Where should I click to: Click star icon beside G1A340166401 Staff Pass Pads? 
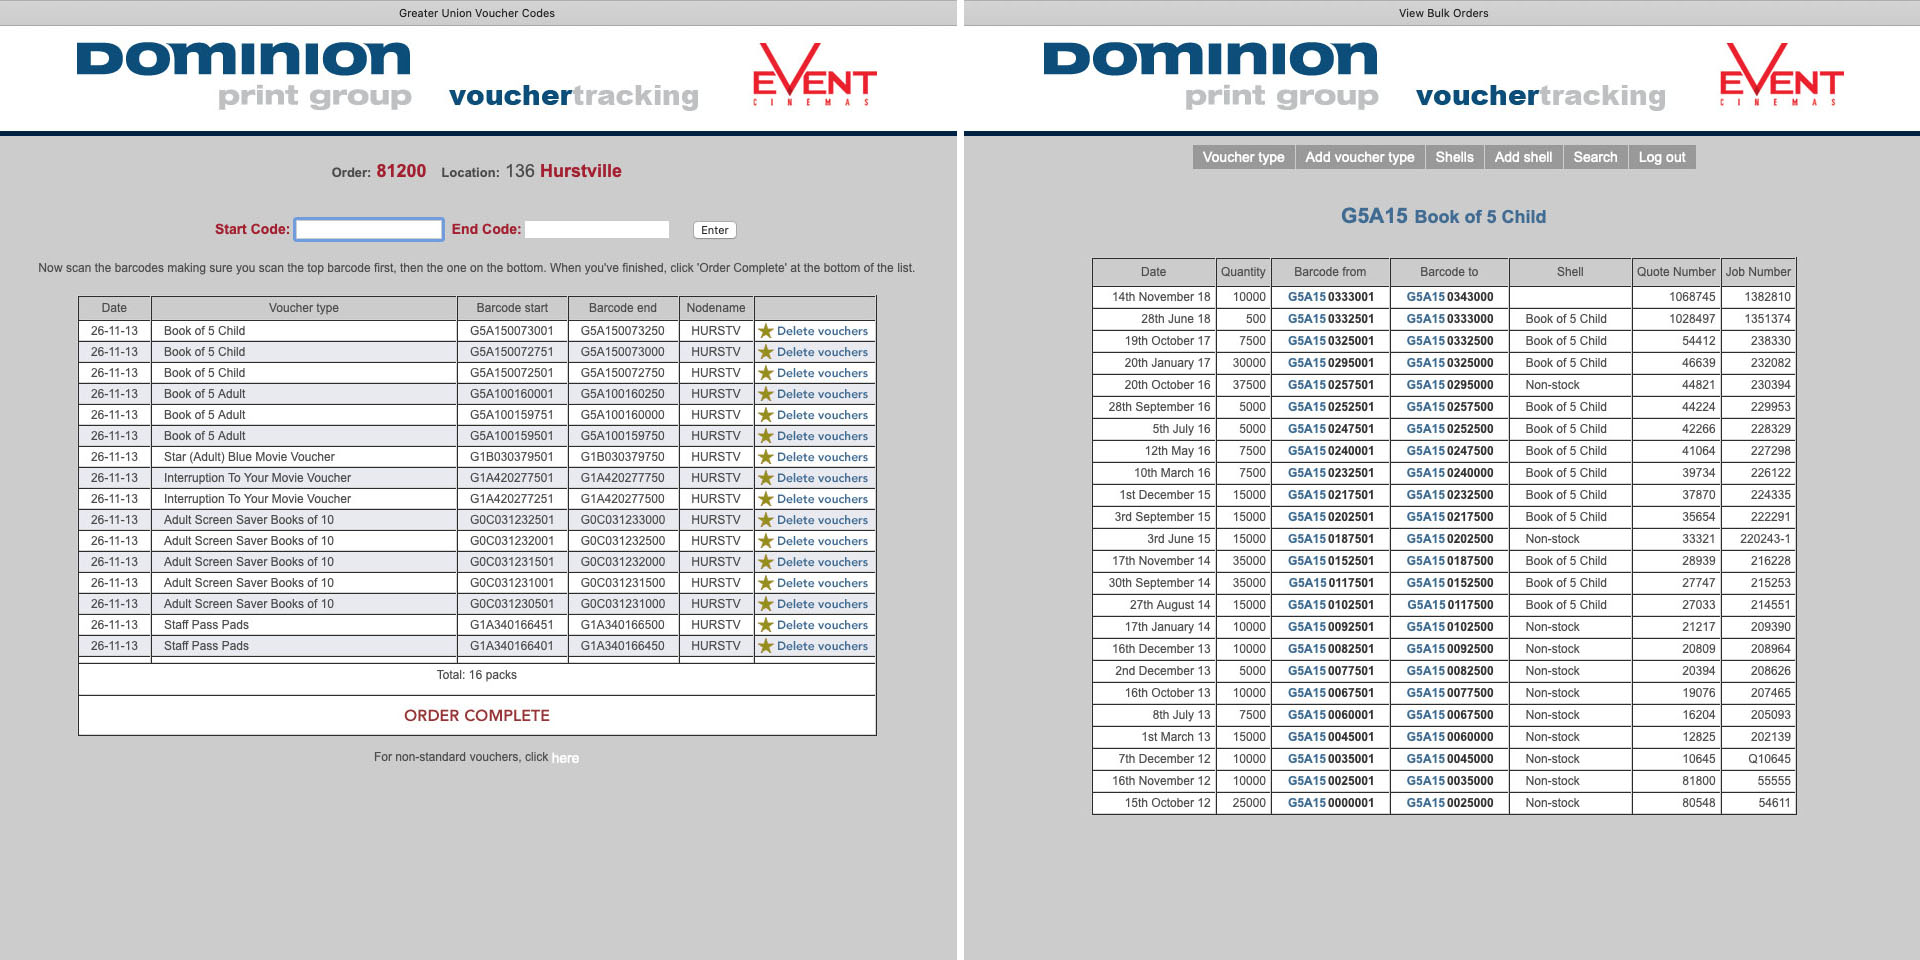pyautogui.click(x=766, y=646)
